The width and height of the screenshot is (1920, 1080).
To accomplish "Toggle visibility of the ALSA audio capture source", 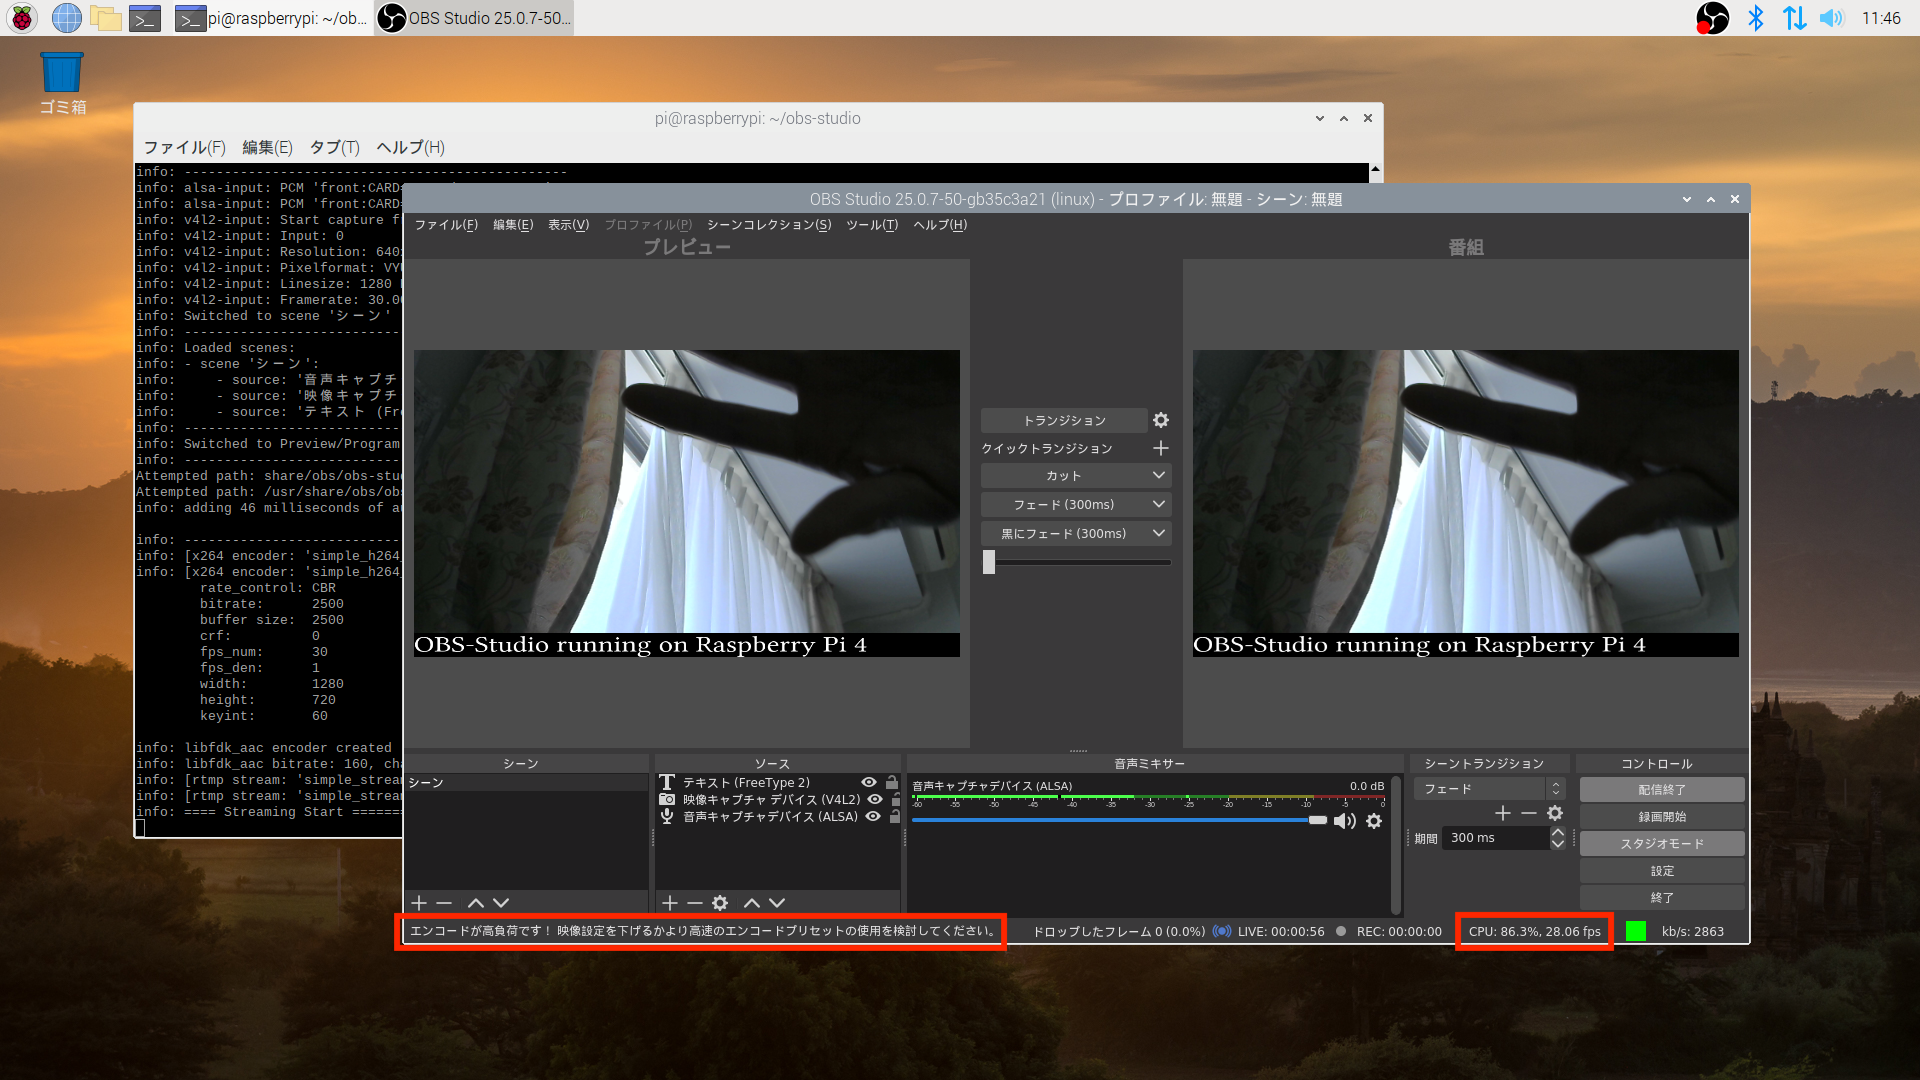I will point(873,817).
